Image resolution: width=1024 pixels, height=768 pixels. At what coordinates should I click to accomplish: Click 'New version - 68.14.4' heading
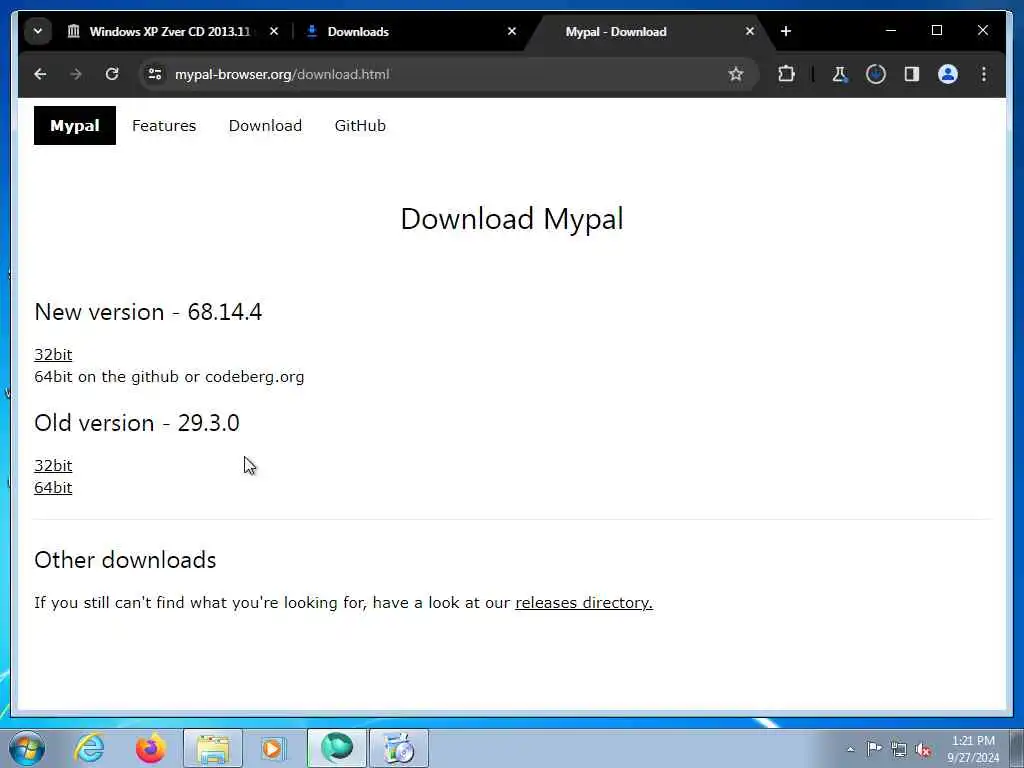tap(148, 312)
